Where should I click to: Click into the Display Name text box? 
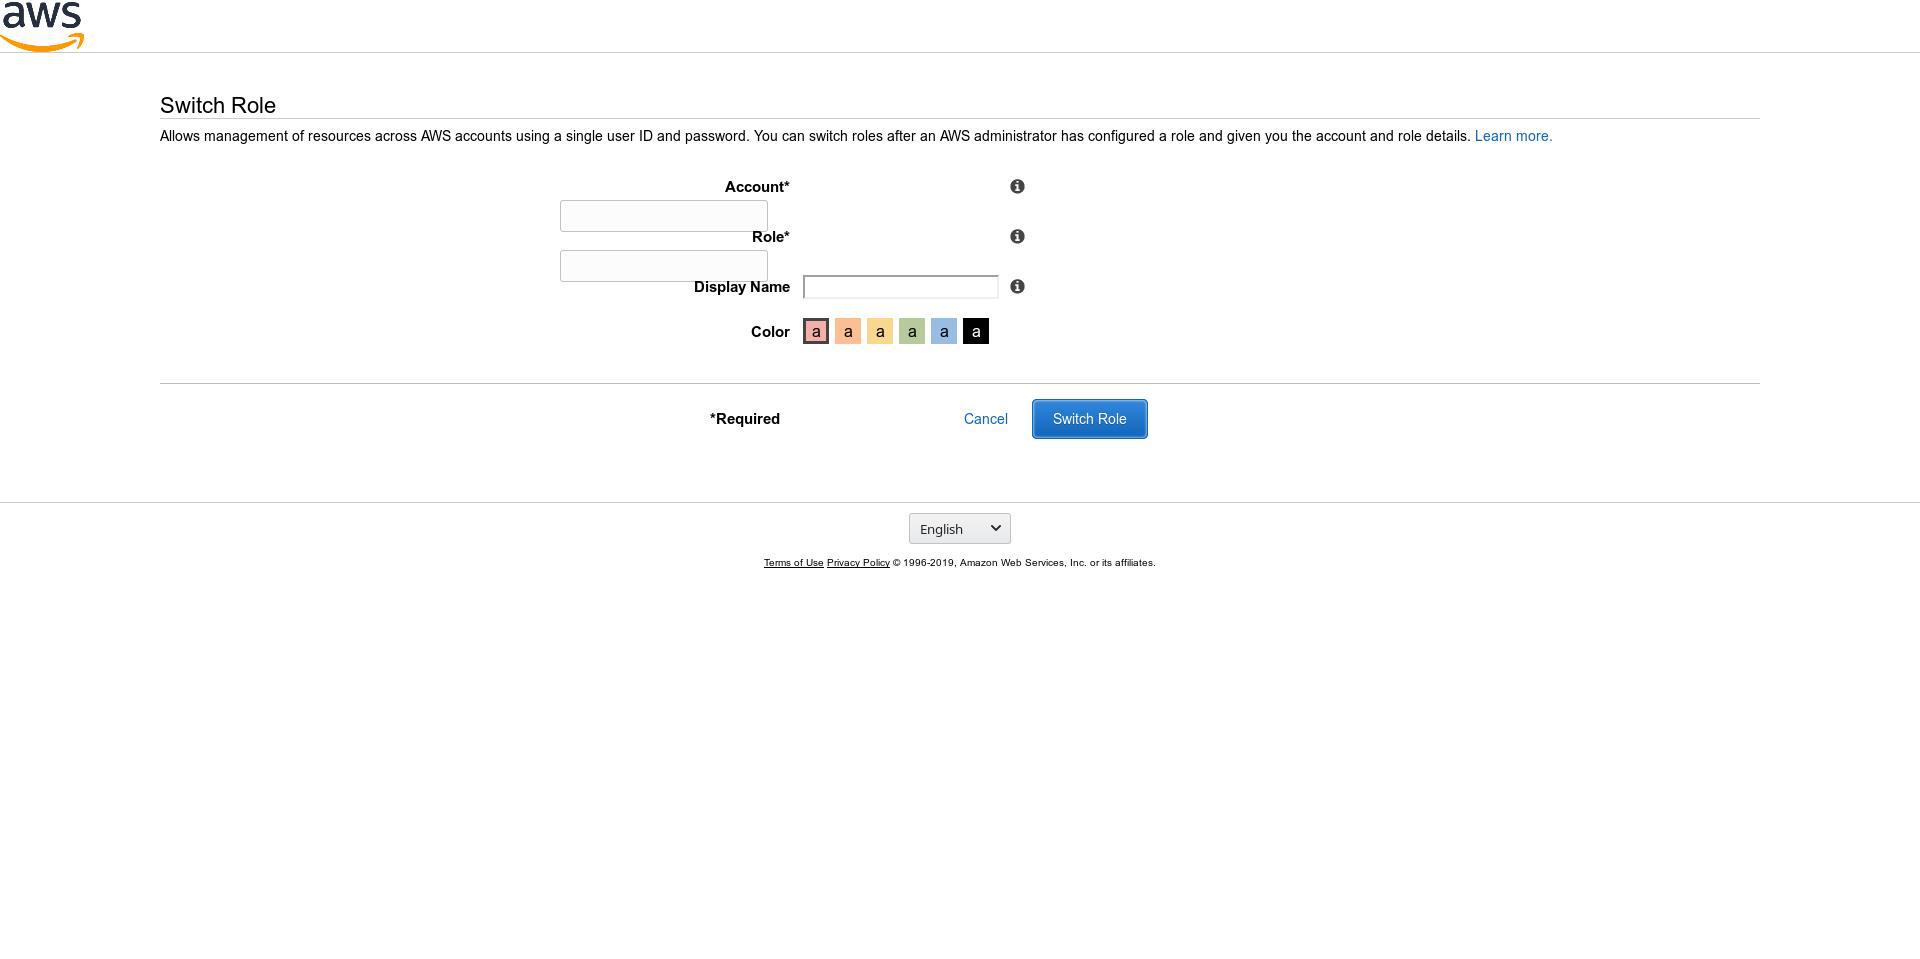pyautogui.click(x=900, y=287)
